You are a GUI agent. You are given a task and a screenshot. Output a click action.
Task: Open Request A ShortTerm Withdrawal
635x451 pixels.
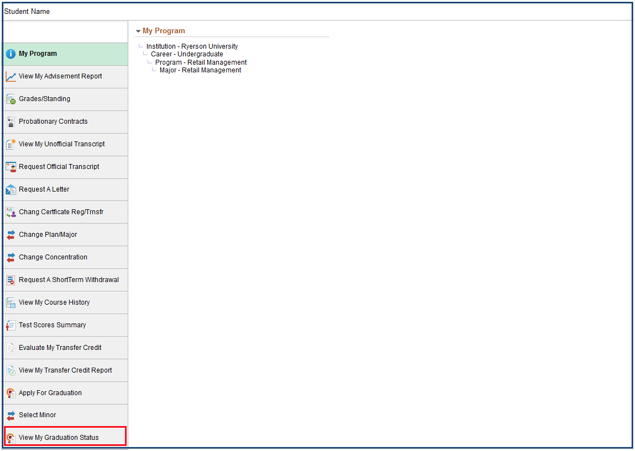pos(68,280)
